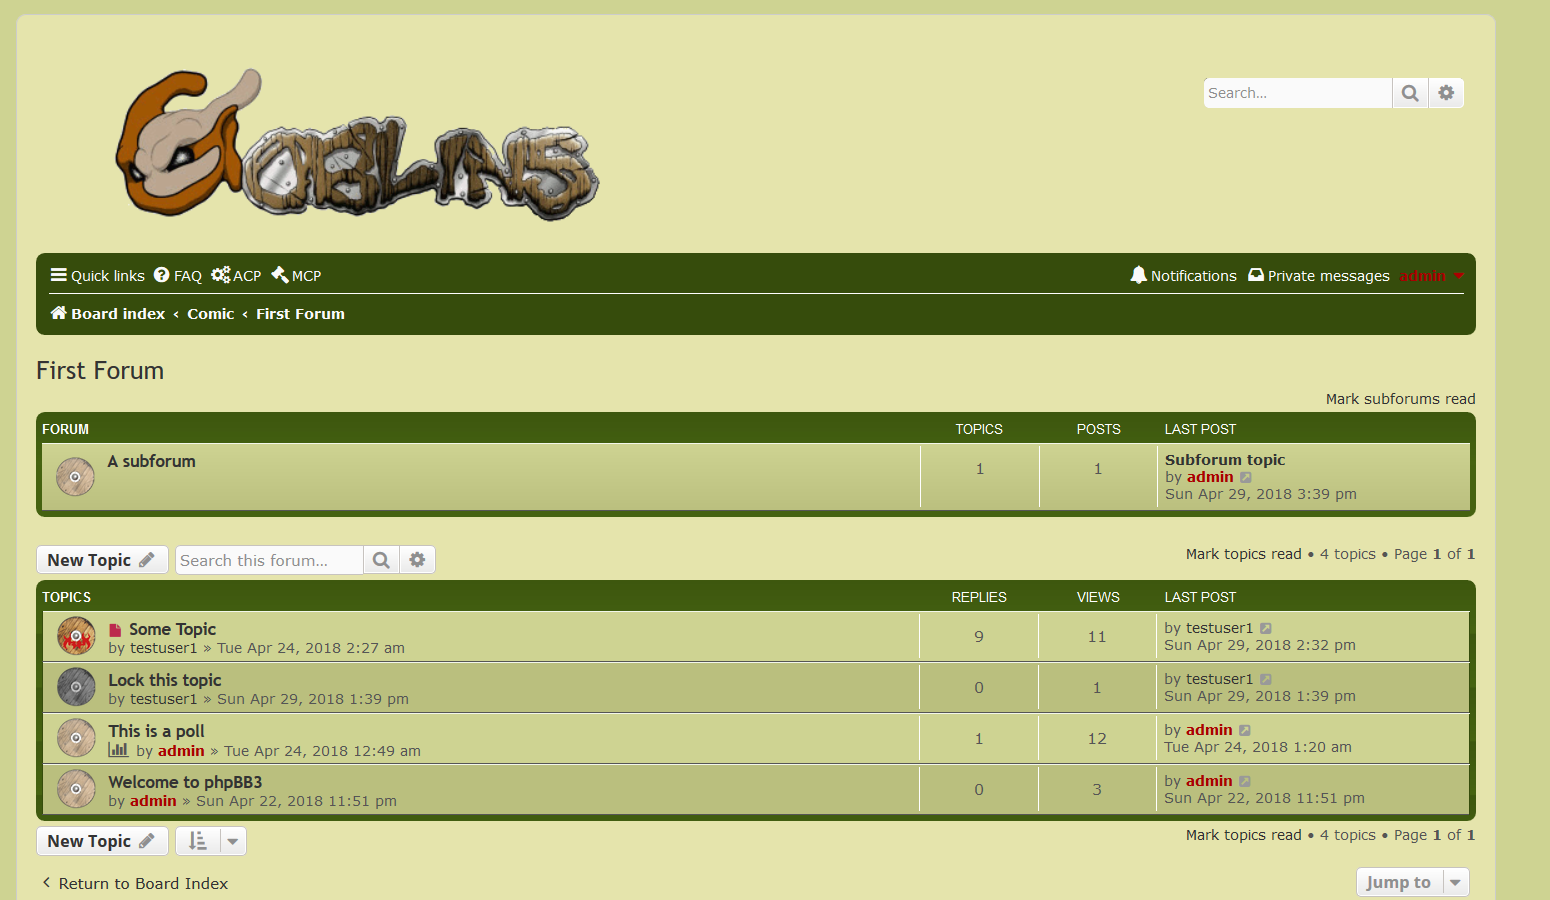
Task: Go to last post icon for This is a poll
Action: (1245, 731)
